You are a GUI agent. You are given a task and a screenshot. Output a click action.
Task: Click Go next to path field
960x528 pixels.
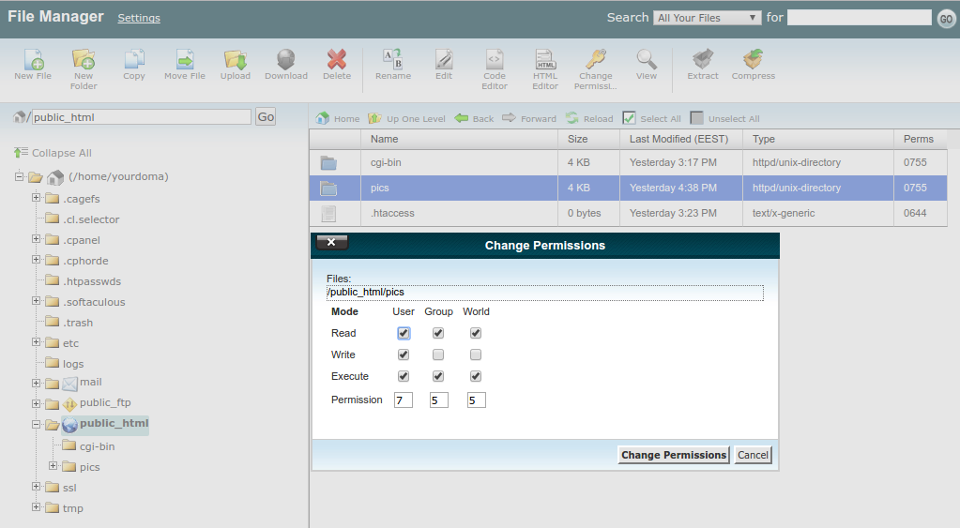point(266,117)
